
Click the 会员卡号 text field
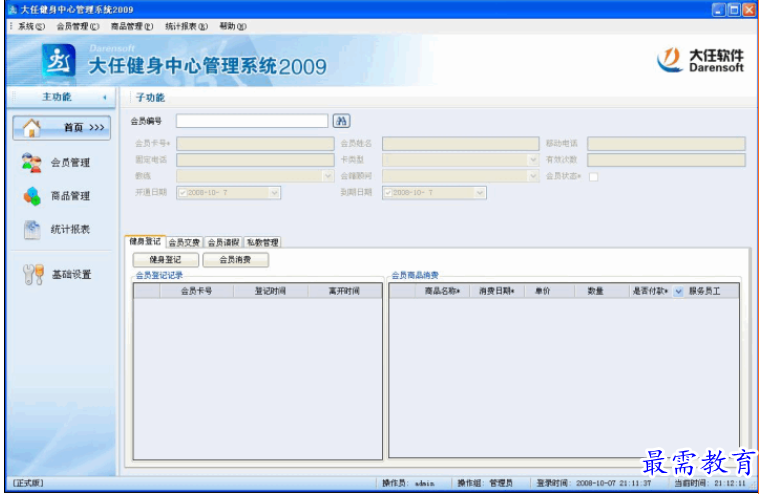[255, 143]
